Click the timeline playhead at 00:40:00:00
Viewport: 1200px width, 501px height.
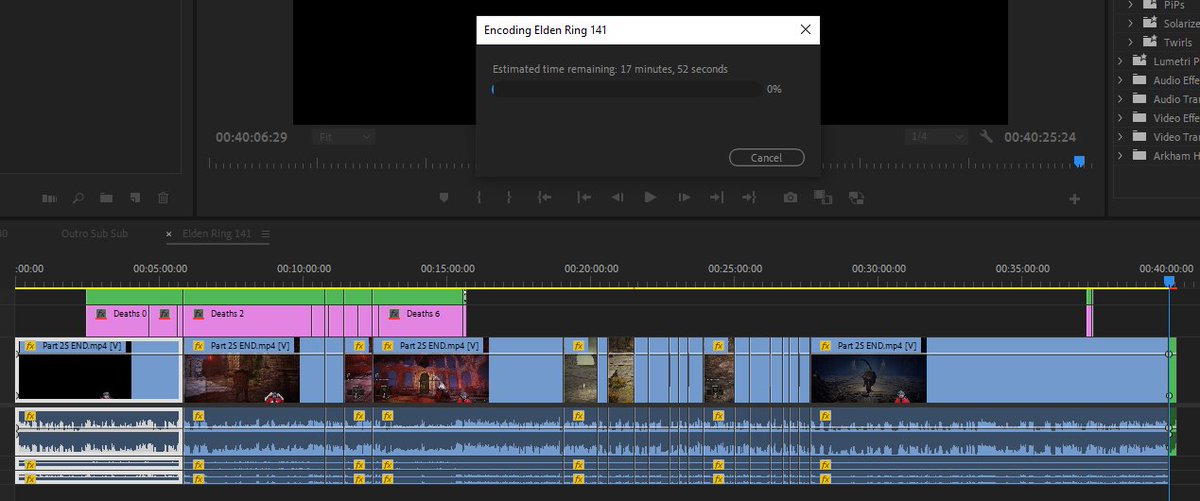[x=1168, y=283]
